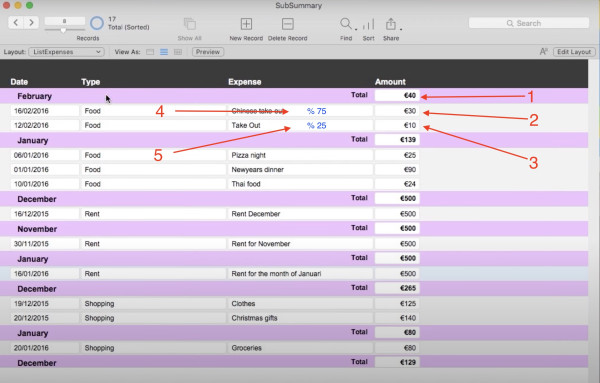Click the €140 amount field
The height and width of the screenshot is (383, 600).
397,318
